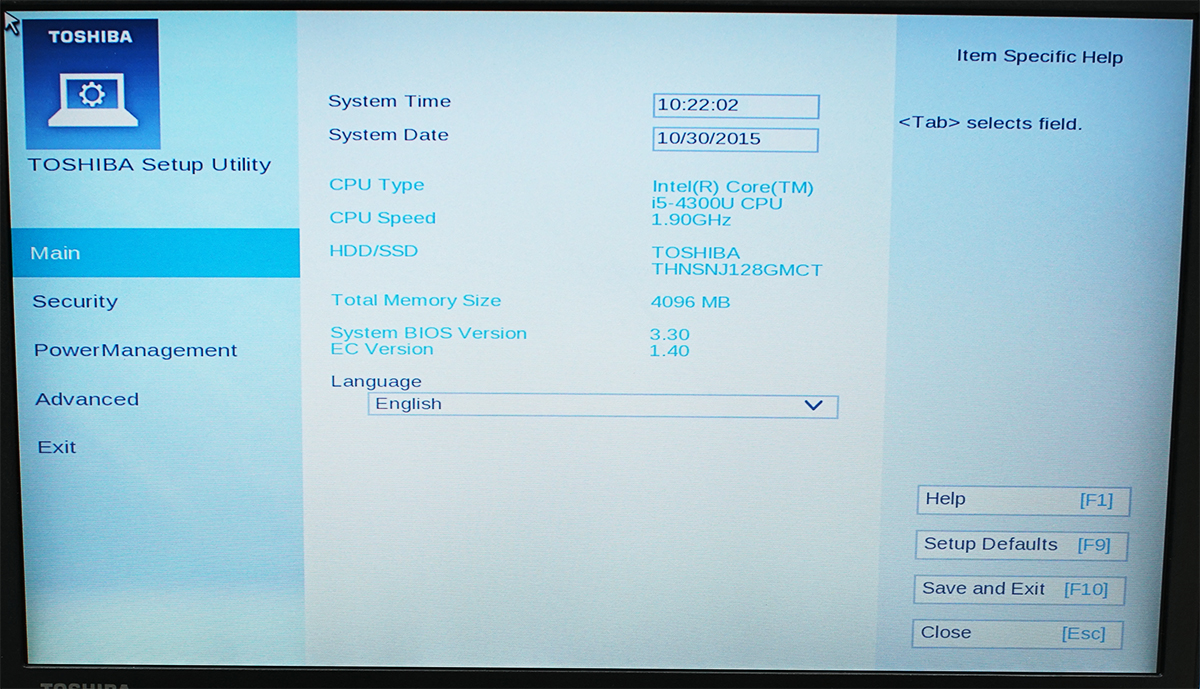Expand the Language dropdown arrow
The height and width of the screenshot is (689, 1200).
click(x=813, y=405)
